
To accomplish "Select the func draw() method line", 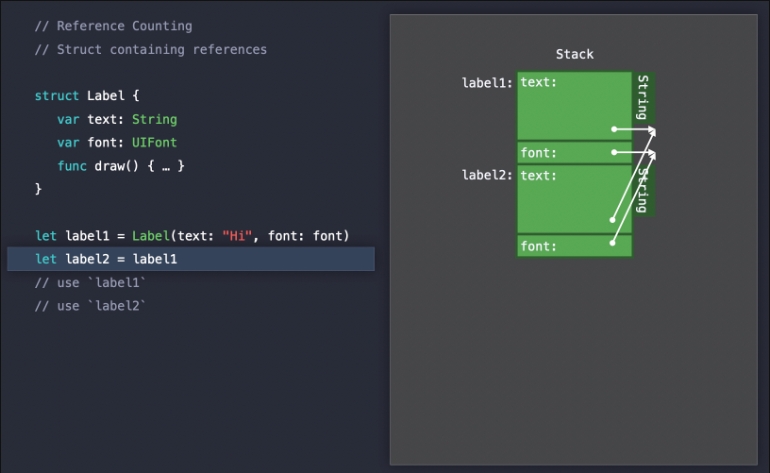I will point(121,165).
